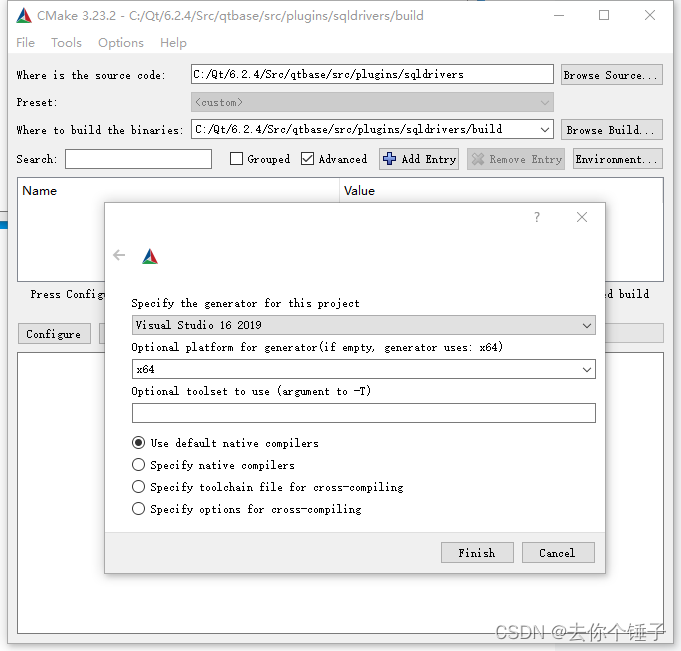Click the Add Entry button with the plus icon

click(419, 159)
